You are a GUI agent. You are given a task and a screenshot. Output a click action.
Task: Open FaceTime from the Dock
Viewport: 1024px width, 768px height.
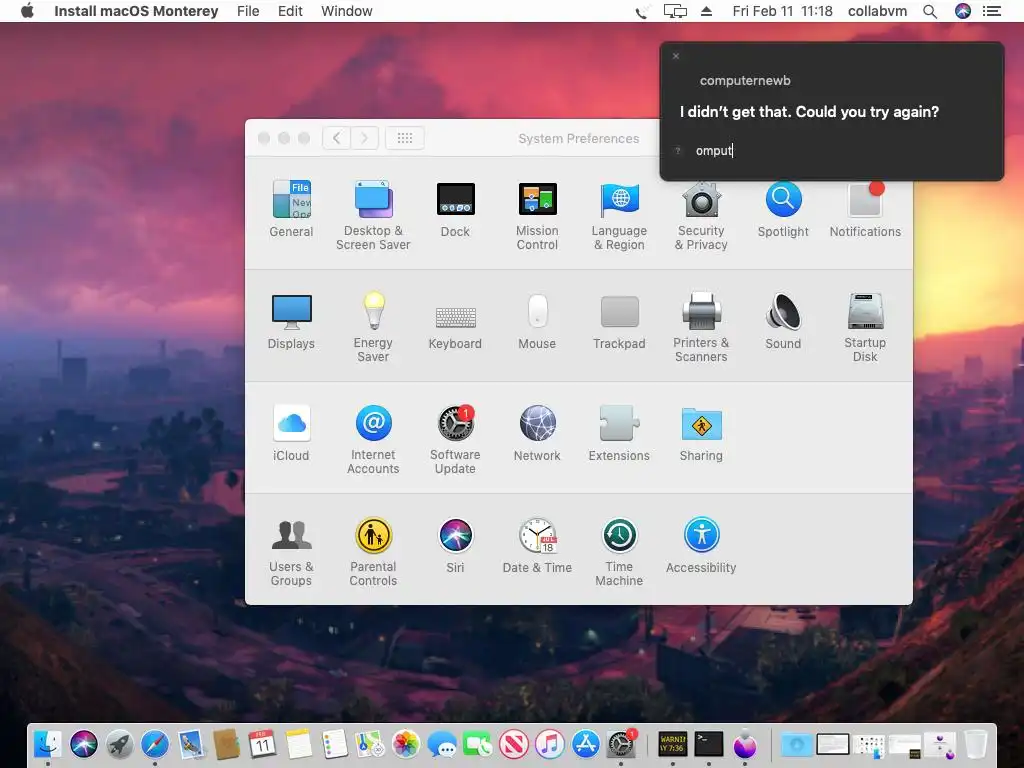click(x=478, y=744)
